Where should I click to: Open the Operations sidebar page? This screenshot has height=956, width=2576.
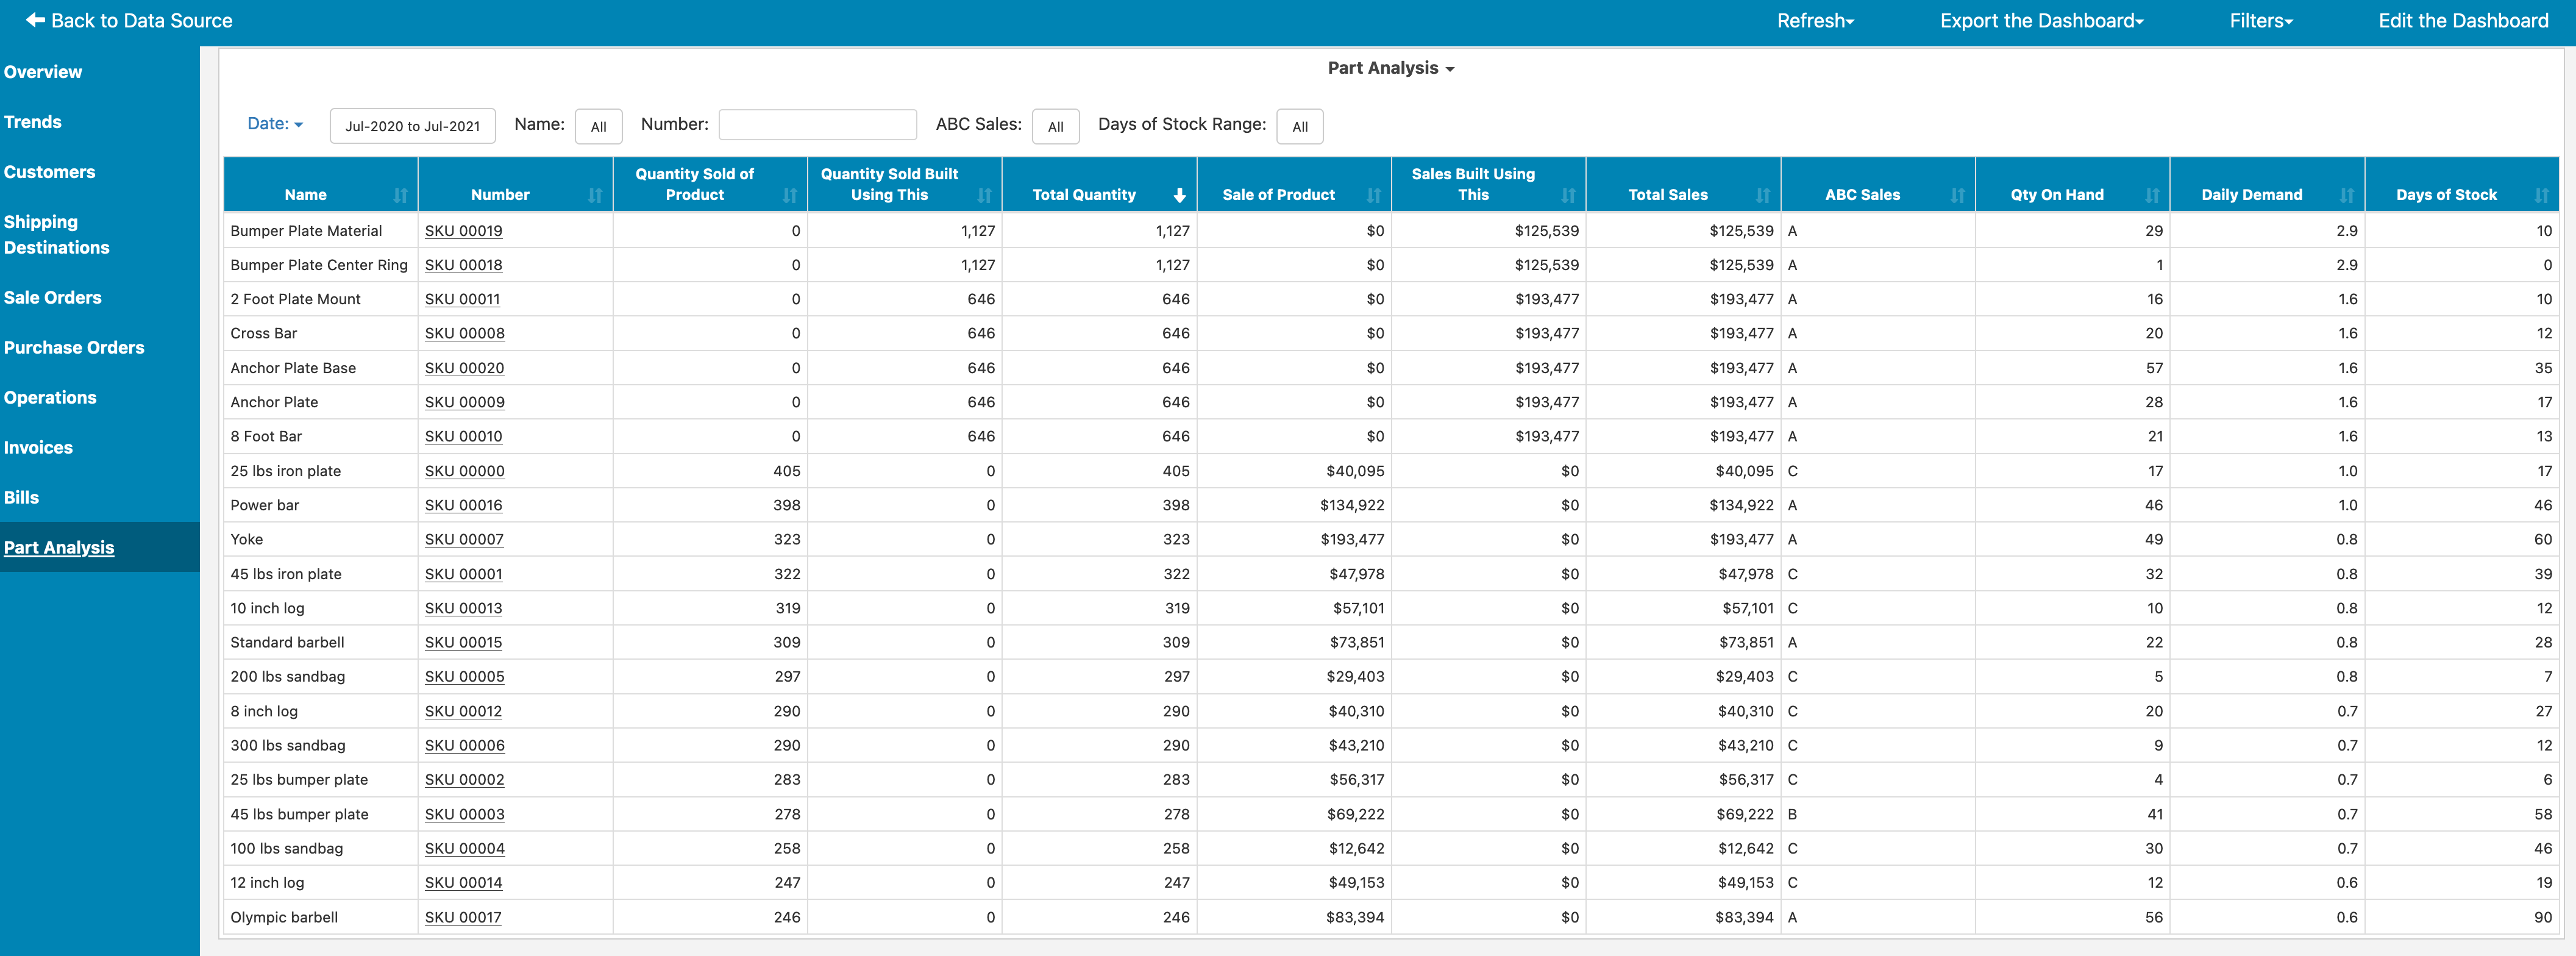click(50, 398)
